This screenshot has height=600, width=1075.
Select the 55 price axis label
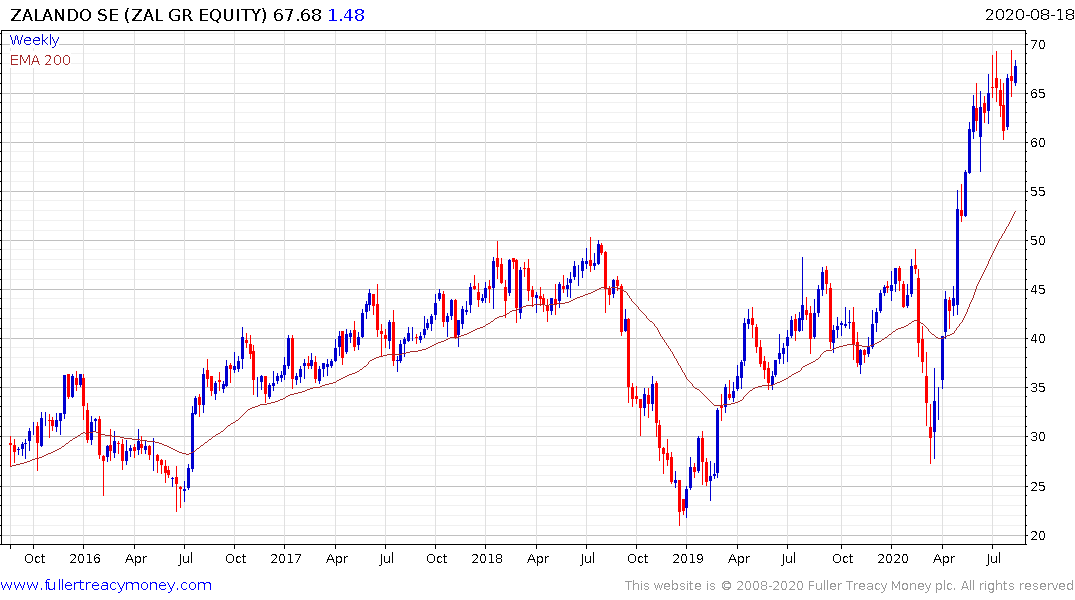pos(1037,191)
